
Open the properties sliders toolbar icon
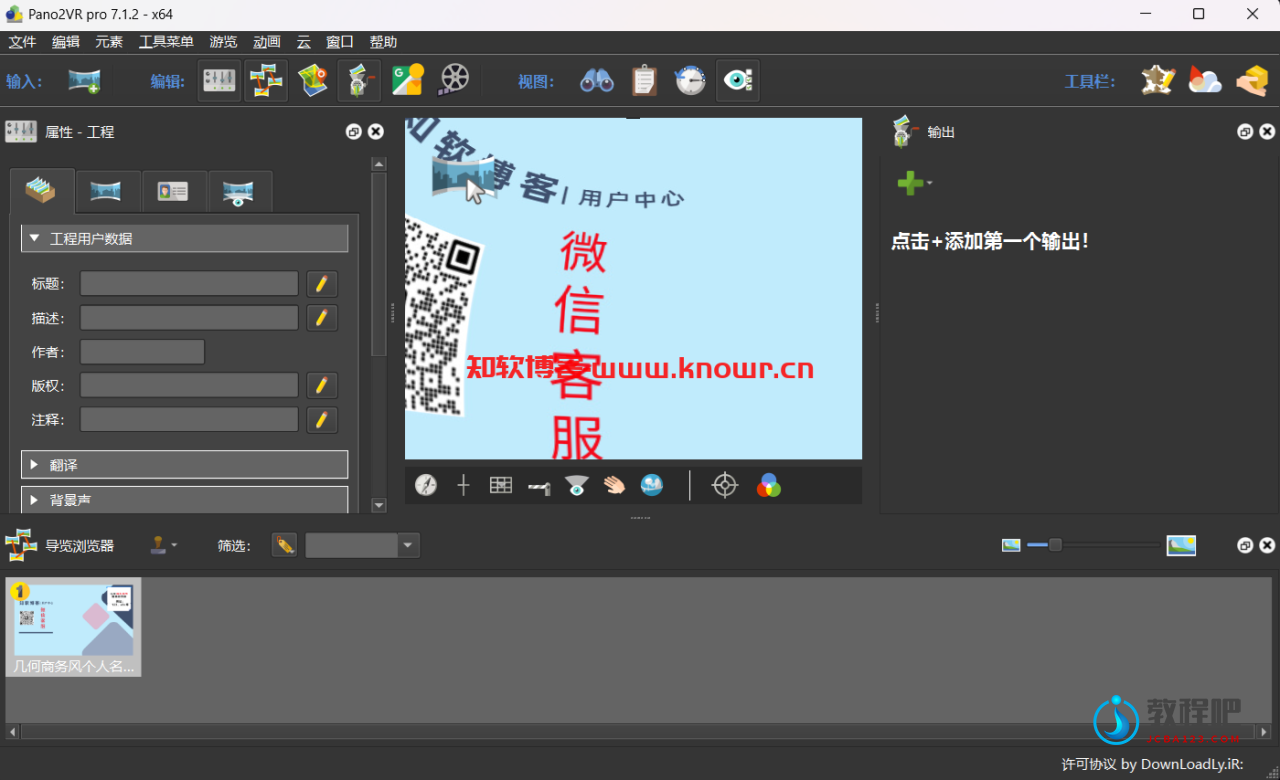[x=220, y=81]
